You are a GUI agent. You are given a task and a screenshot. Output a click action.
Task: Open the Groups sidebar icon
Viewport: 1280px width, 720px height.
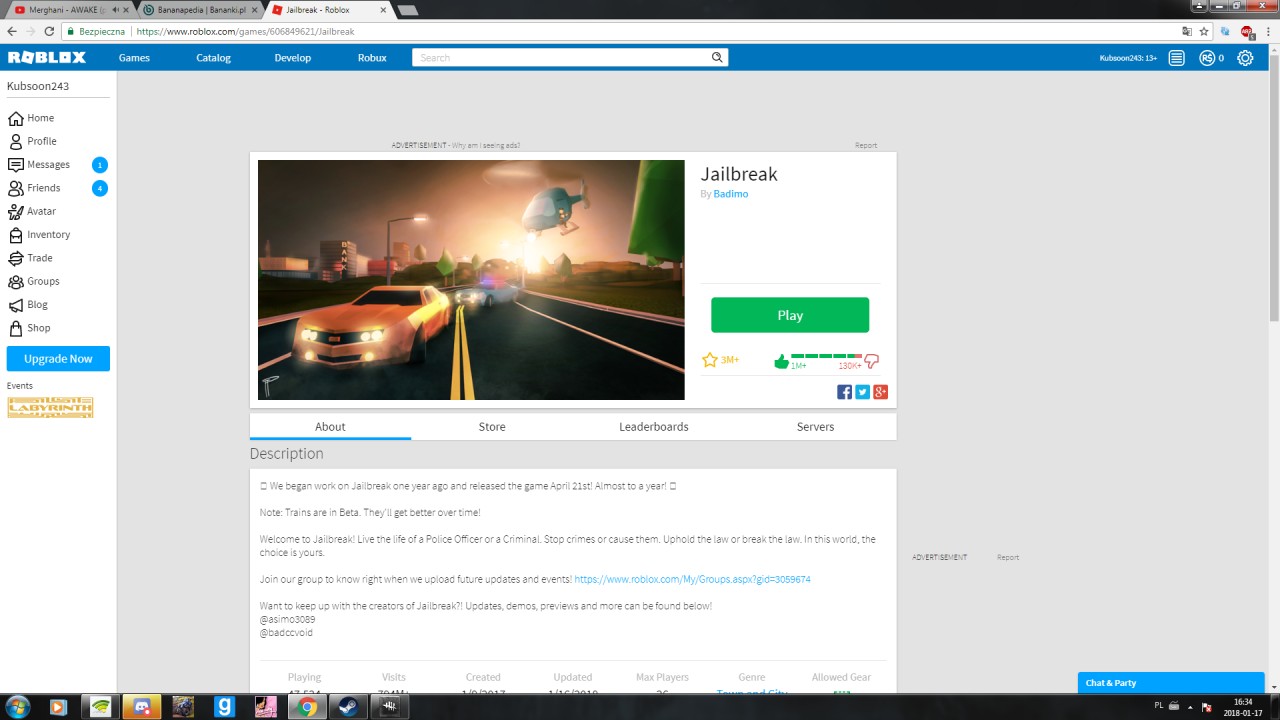point(15,281)
